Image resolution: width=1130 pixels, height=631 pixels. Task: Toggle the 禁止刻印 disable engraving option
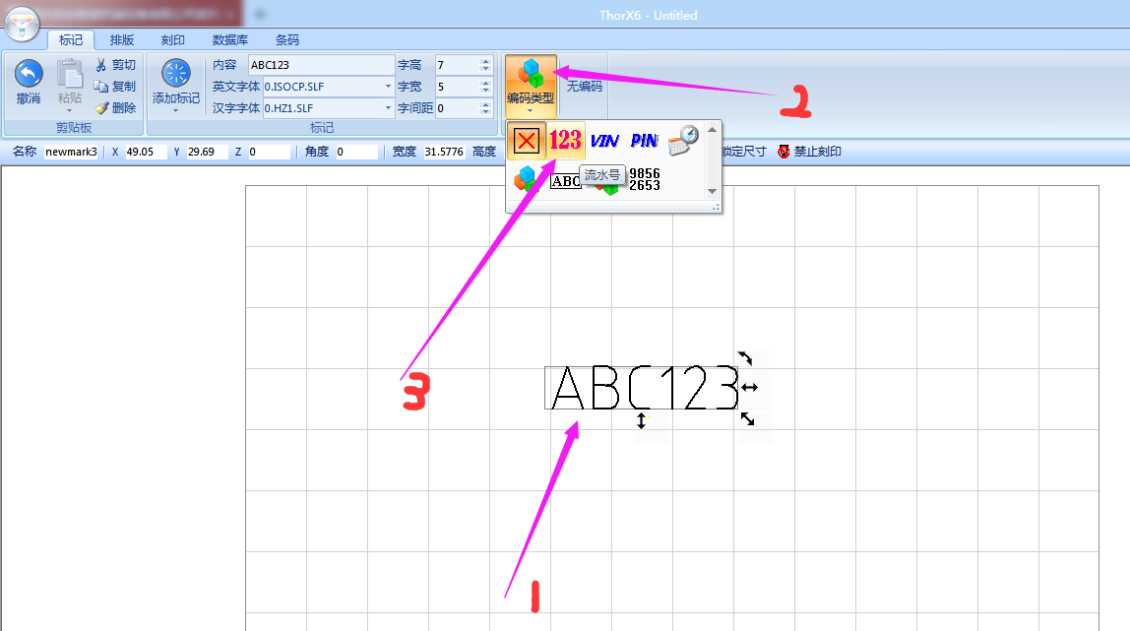[808, 152]
